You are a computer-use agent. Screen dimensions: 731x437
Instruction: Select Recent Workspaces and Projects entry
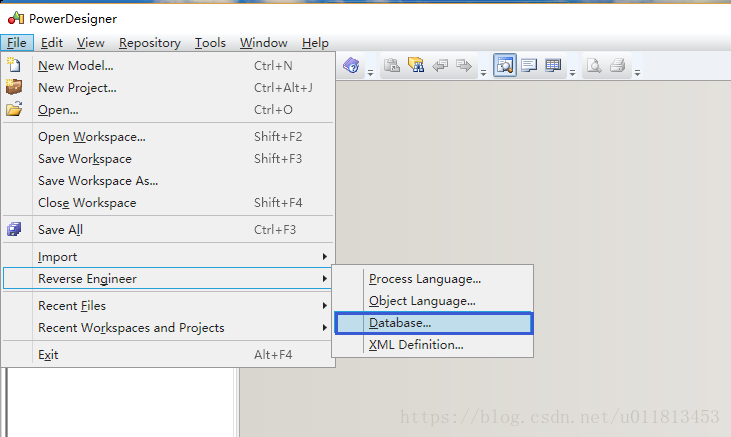[168, 327]
